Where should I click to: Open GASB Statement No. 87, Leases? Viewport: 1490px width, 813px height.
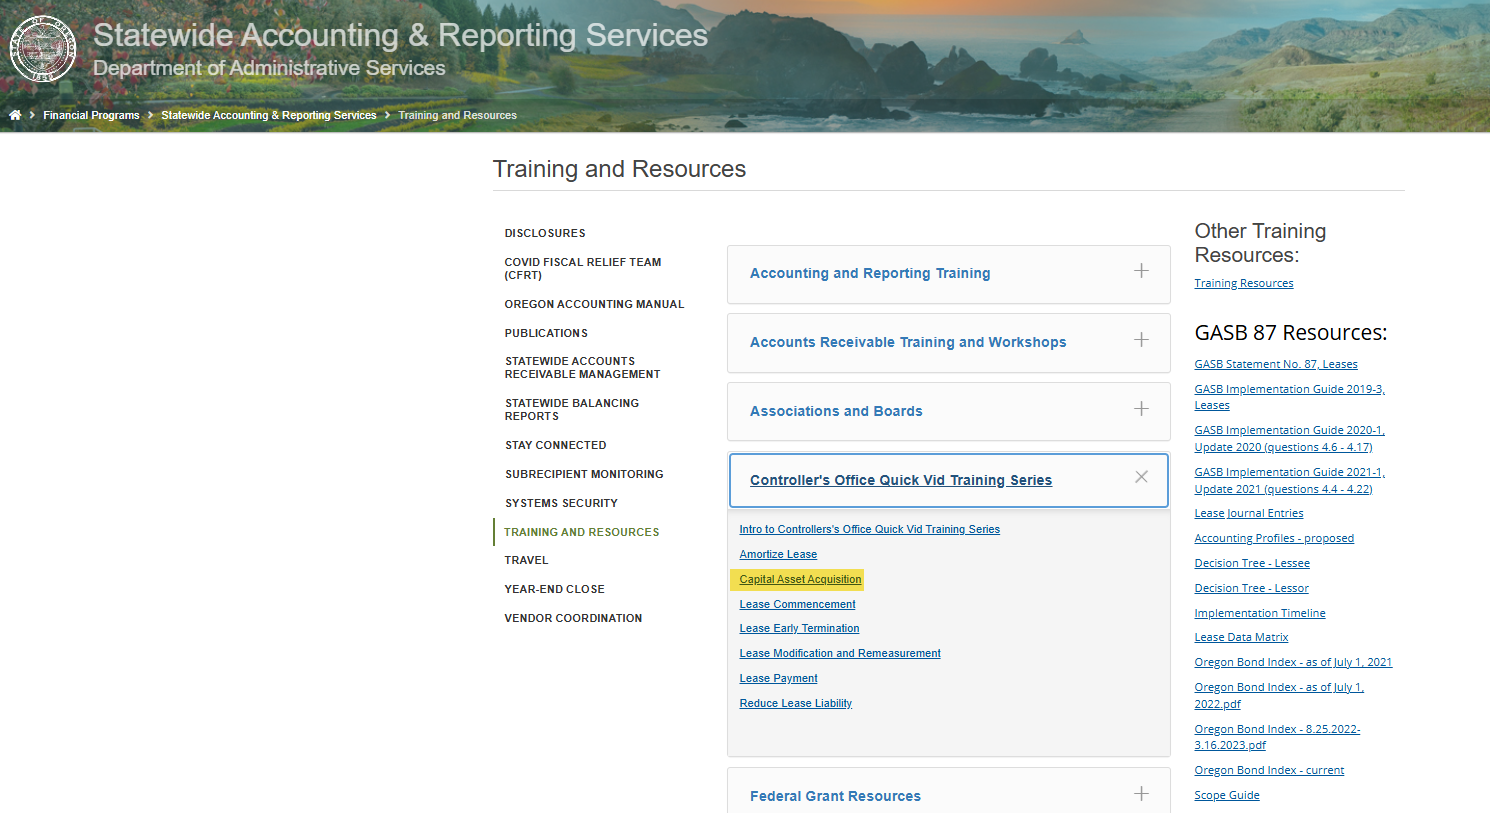(1275, 364)
